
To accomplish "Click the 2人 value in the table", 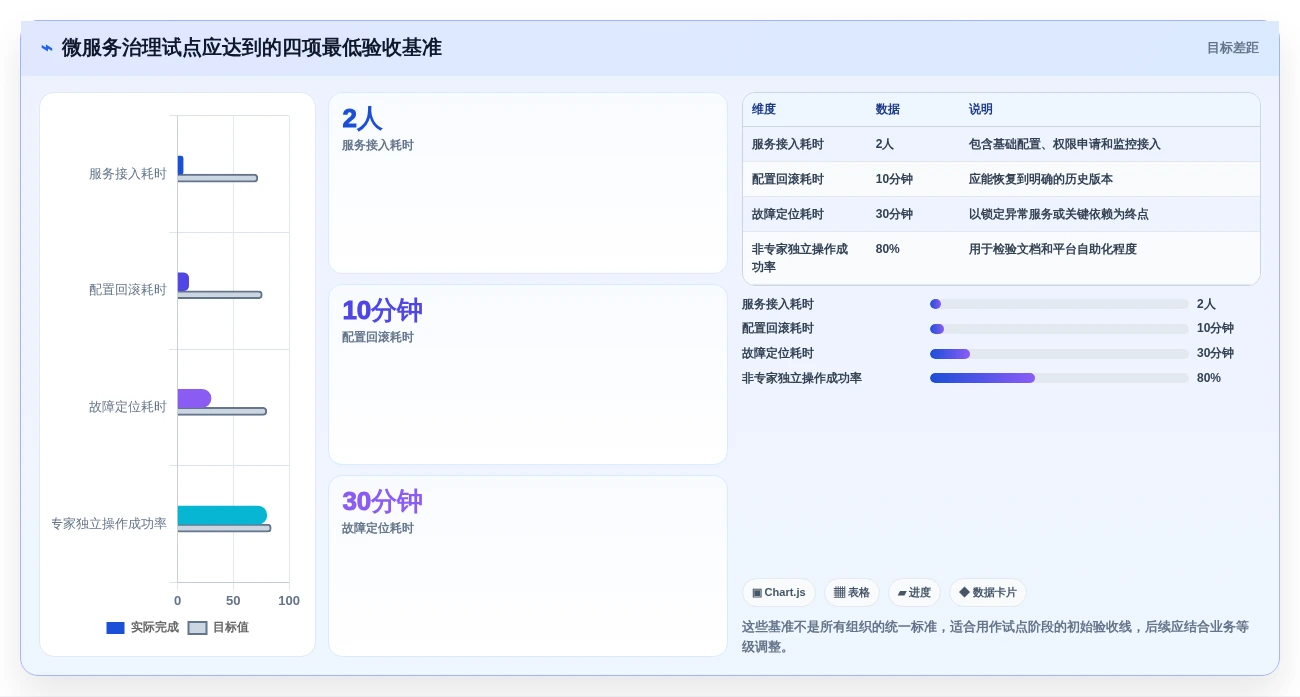I will point(884,144).
